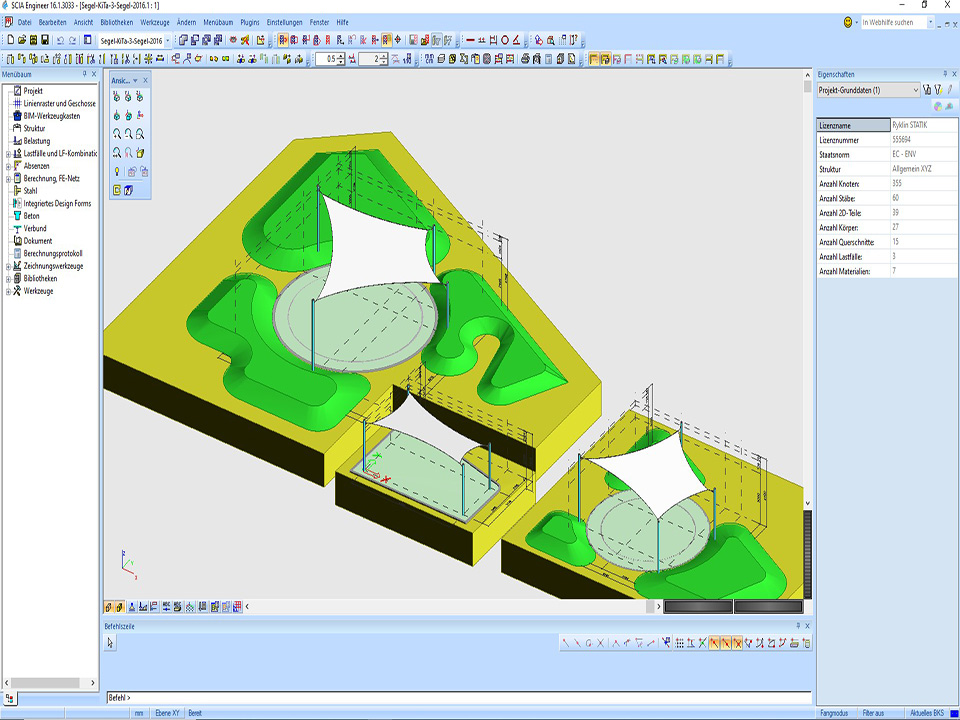The width and height of the screenshot is (960, 720).
Task: Click the Staatsnorm EC - EN value
Action: pos(905,155)
